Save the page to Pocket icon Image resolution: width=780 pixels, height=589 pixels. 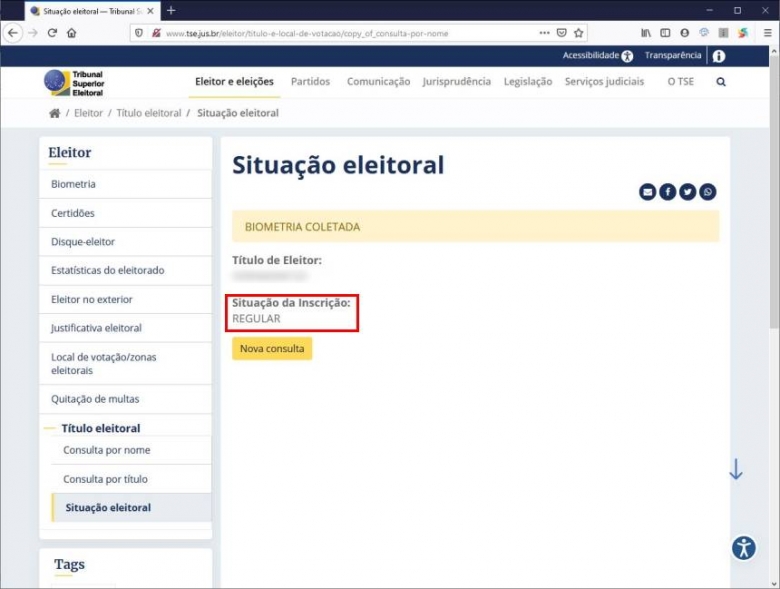[x=562, y=33]
